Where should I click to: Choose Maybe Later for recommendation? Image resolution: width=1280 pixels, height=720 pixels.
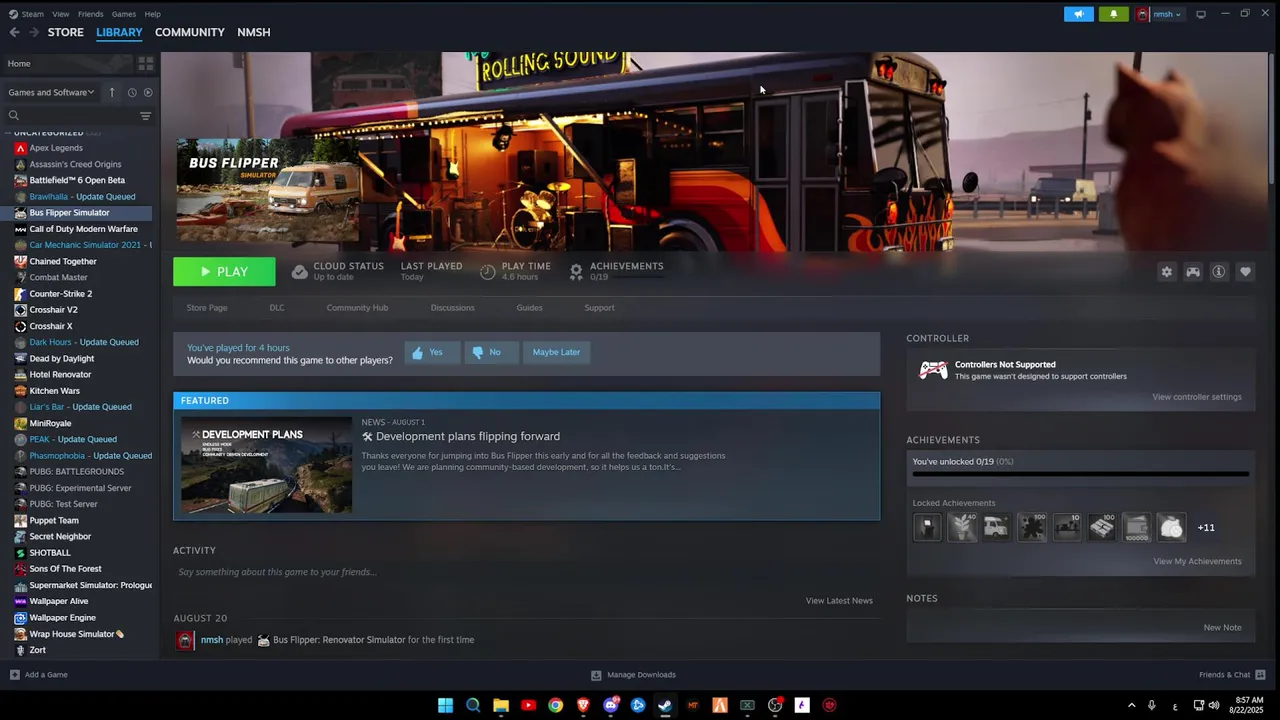(556, 352)
